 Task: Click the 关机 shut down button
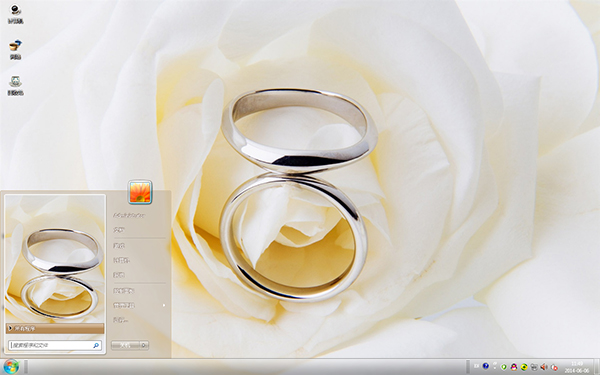126,345
